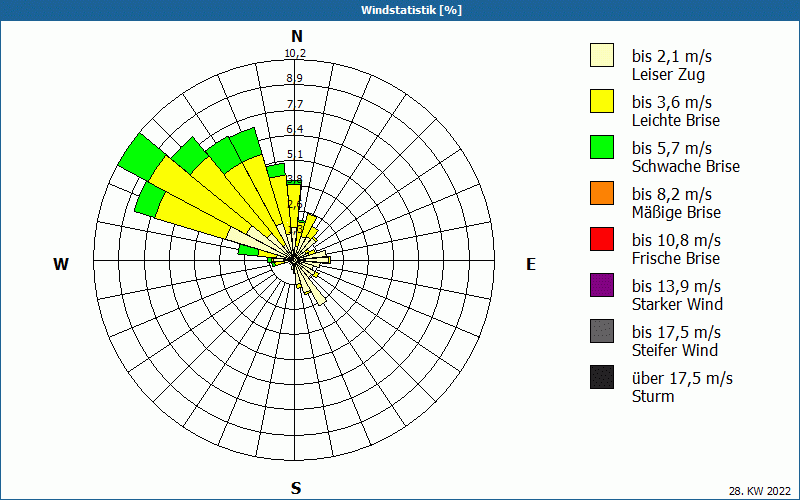Click the center of the wind rose
Image resolution: width=800 pixels, height=500 pixels.
coord(294,260)
